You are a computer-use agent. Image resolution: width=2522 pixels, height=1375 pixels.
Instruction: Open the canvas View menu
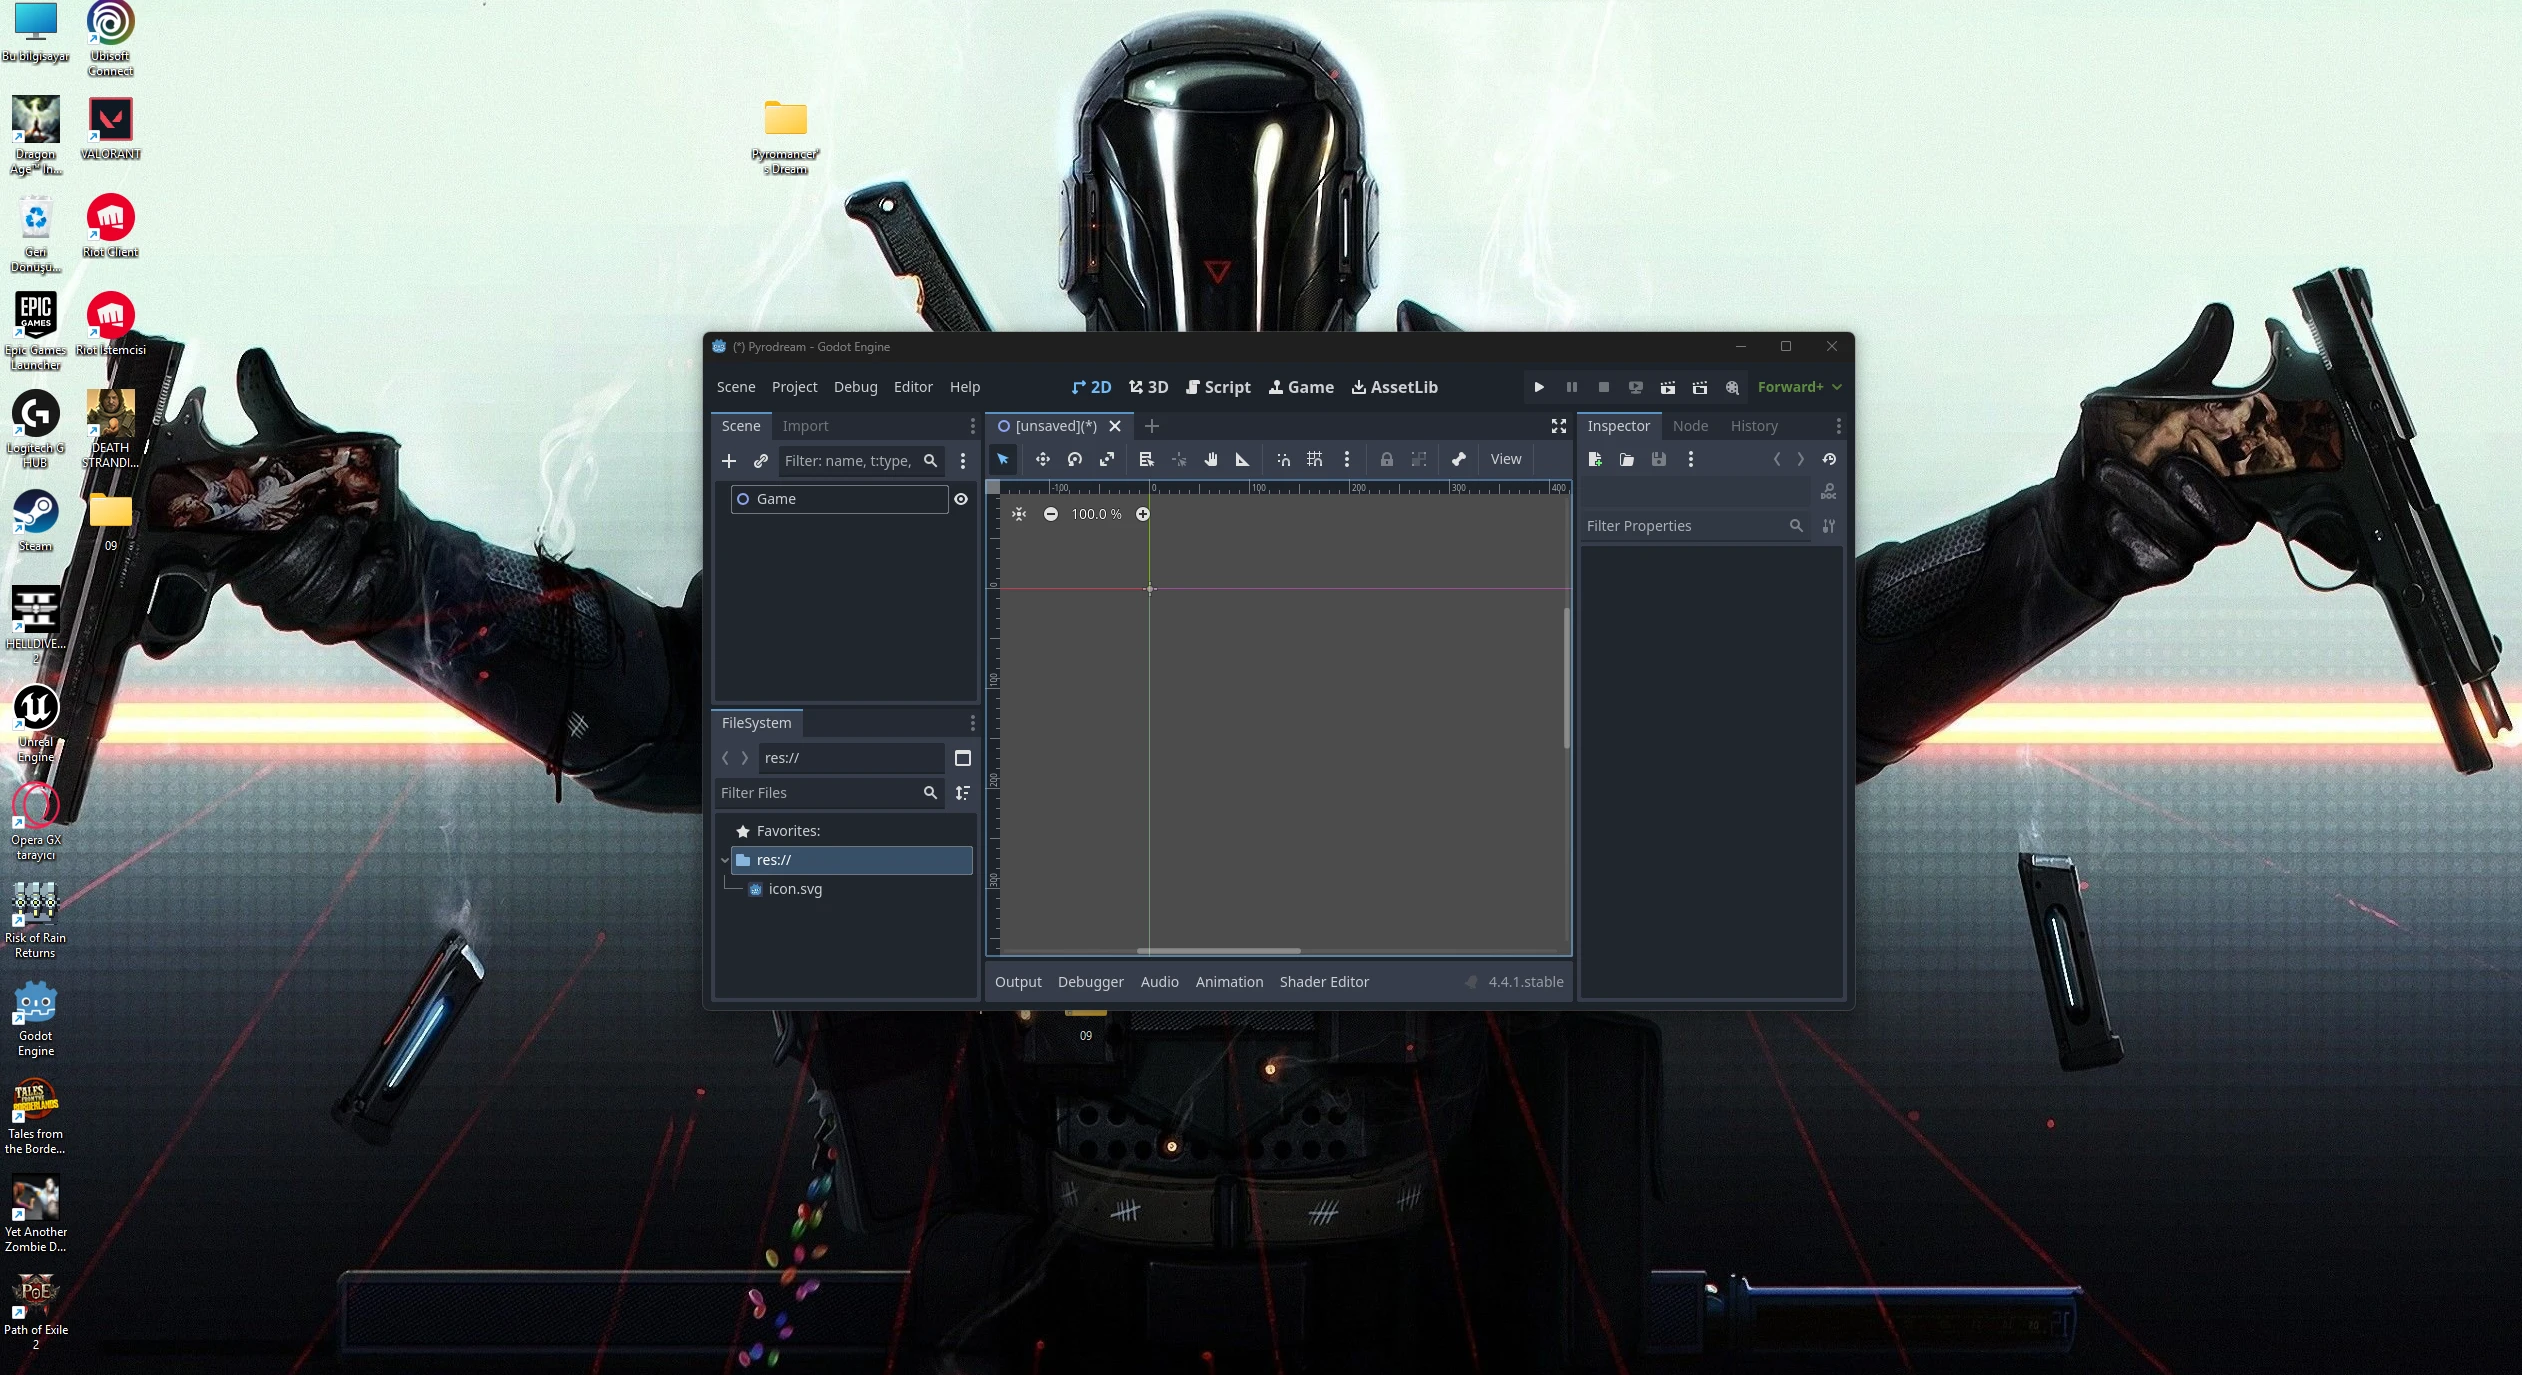point(1506,459)
